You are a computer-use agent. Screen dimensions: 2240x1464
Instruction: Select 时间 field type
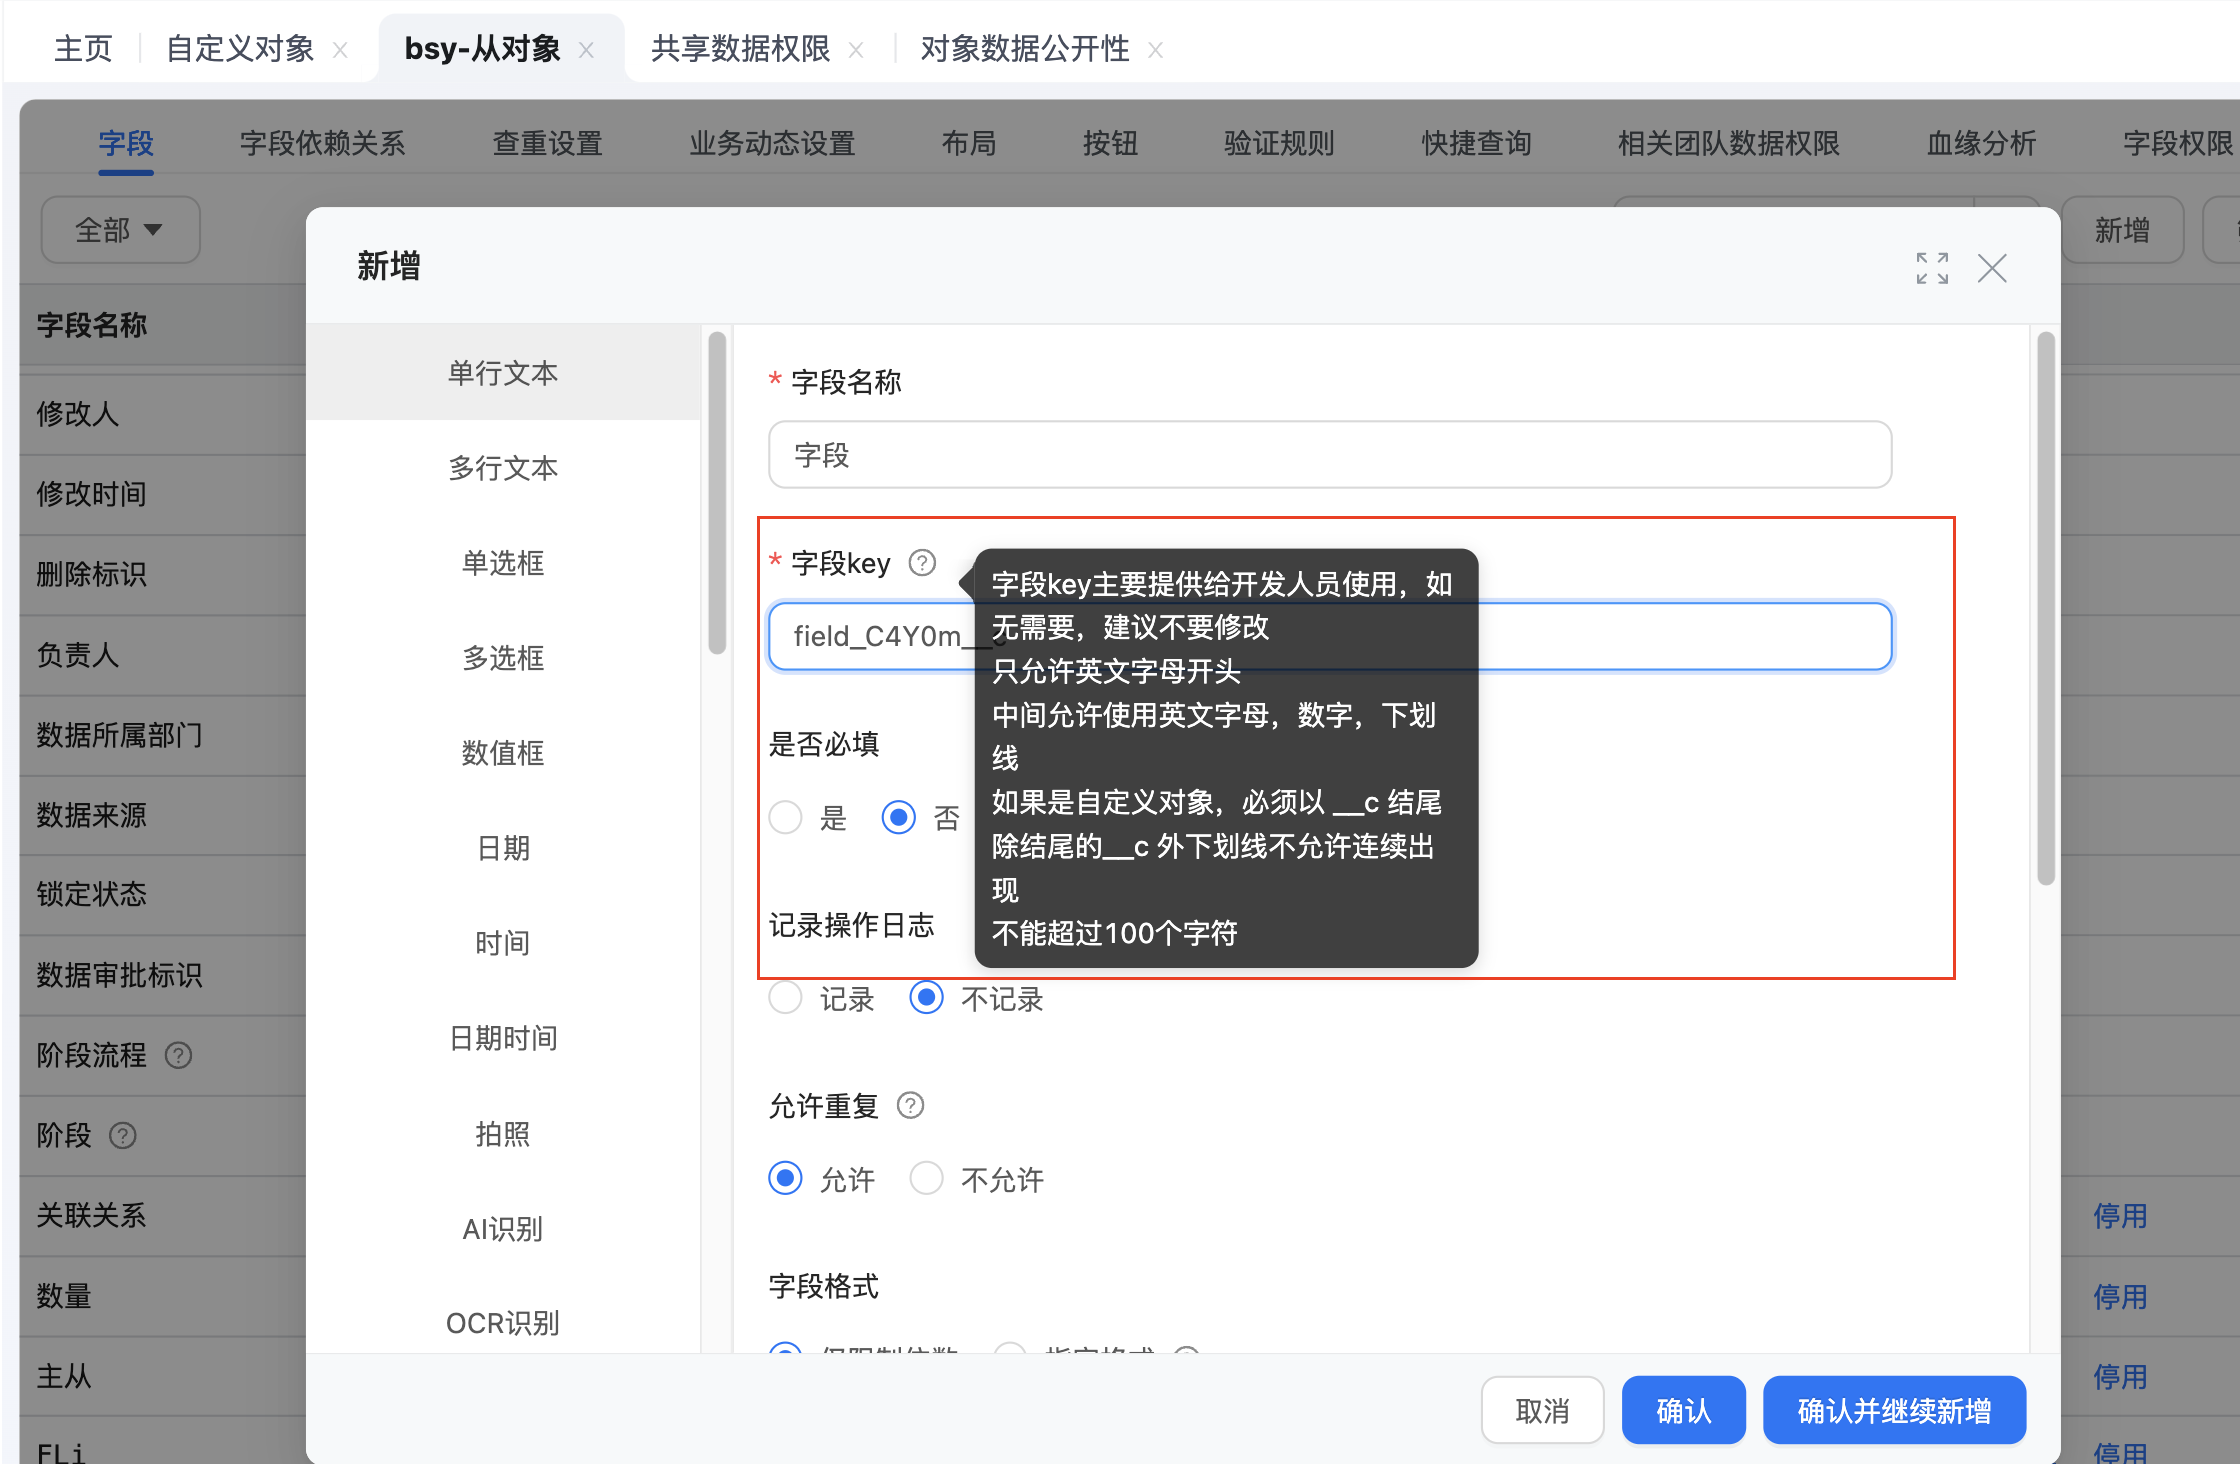click(503, 942)
